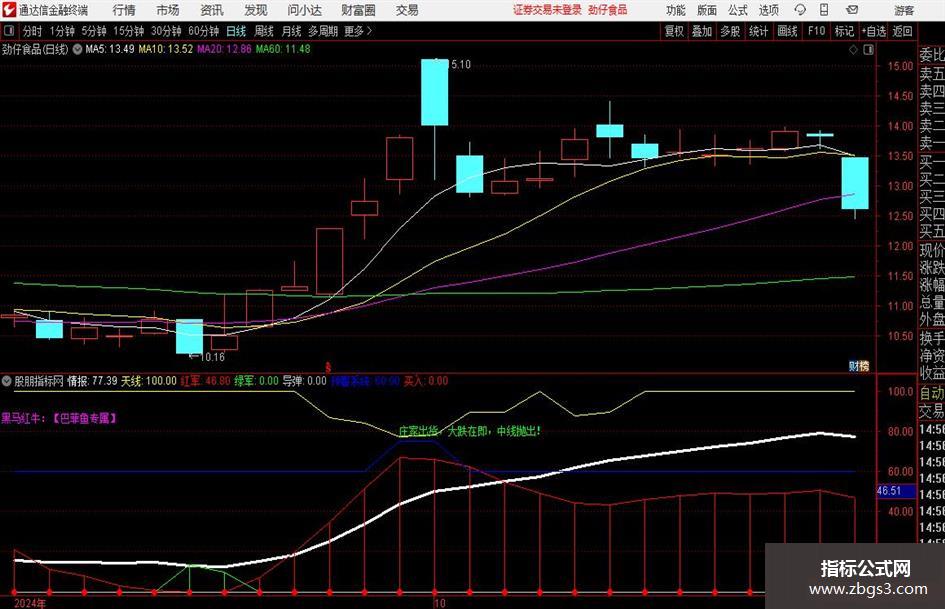Viewport: 945px width, 609px height.
Task: Switch to 周线 weekly tab
Action: pyautogui.click(x=264, y=31)
